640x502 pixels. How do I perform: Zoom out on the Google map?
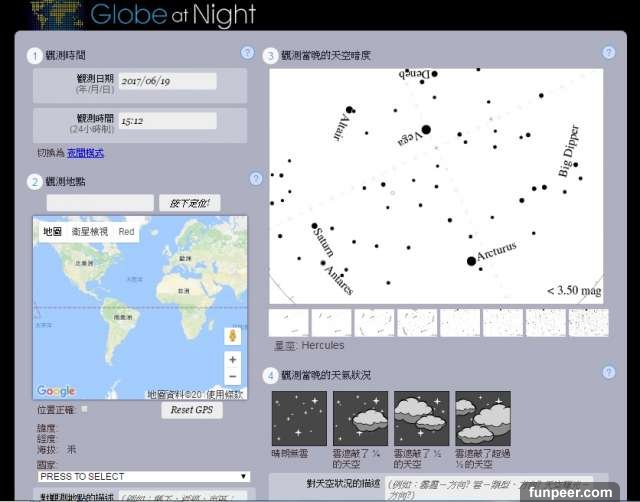pyautogui.click(x=233, y=377)
